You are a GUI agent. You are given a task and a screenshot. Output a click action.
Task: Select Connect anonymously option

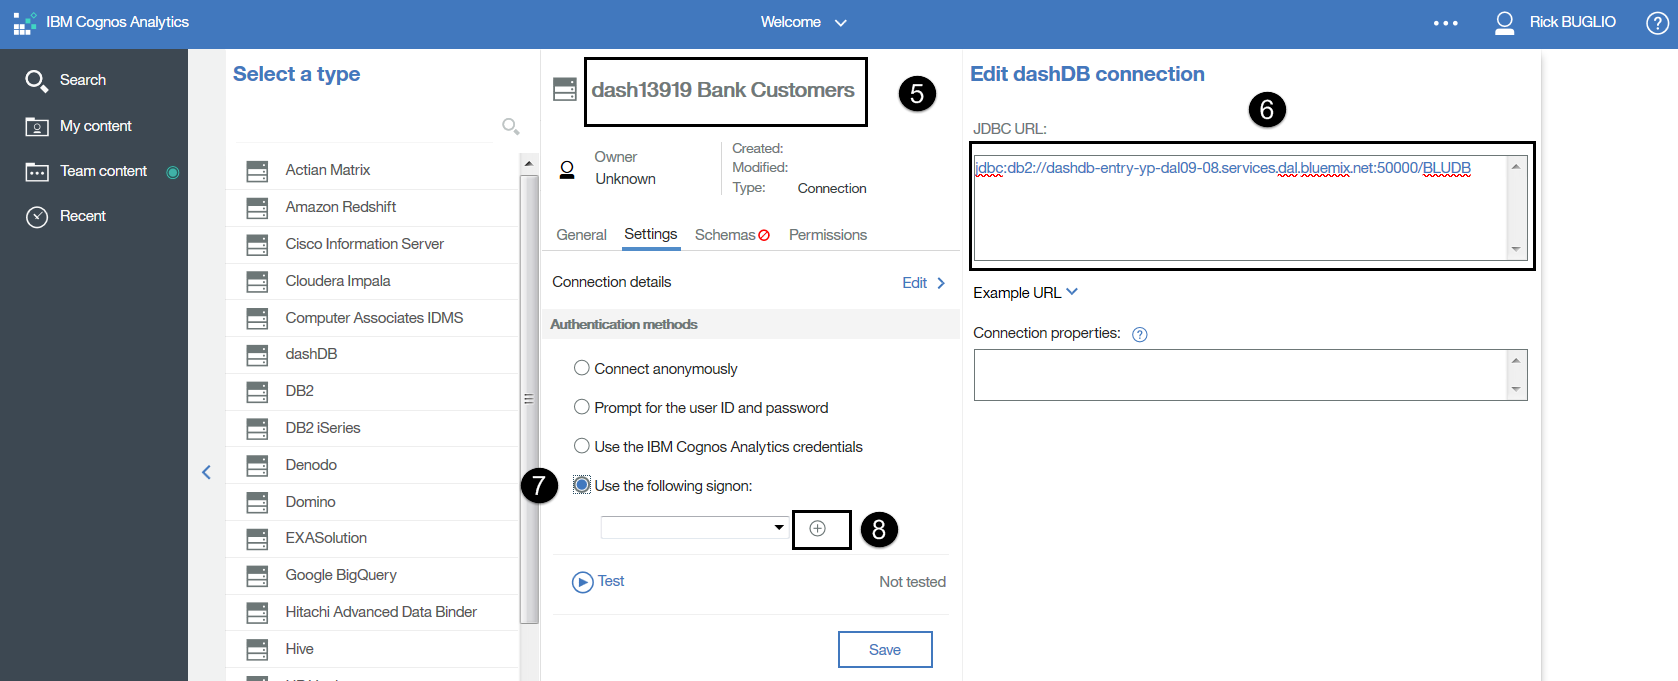(581, 368)
